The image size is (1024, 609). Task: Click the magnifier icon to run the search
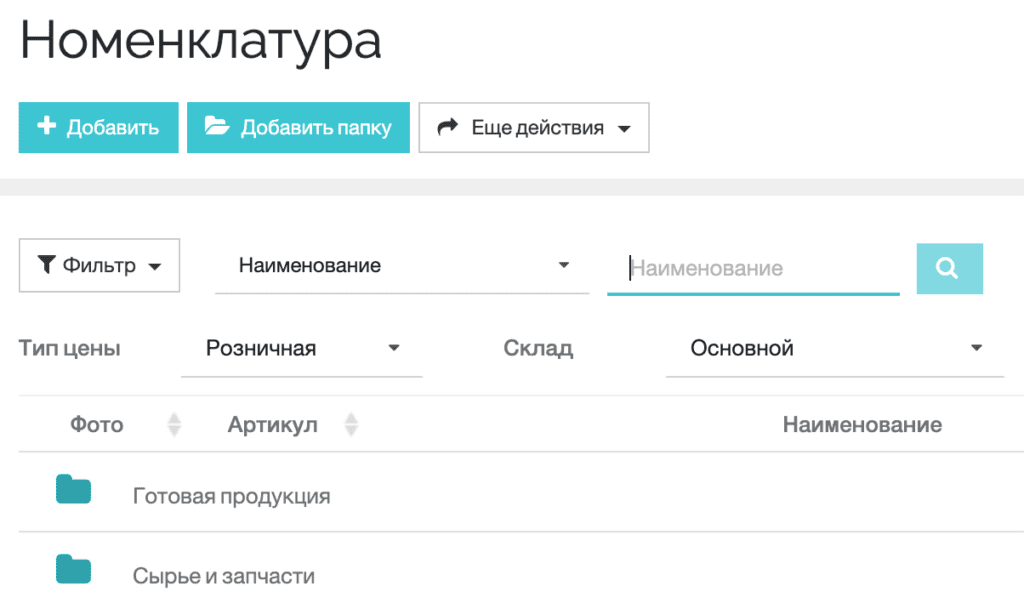coord(948,268)
